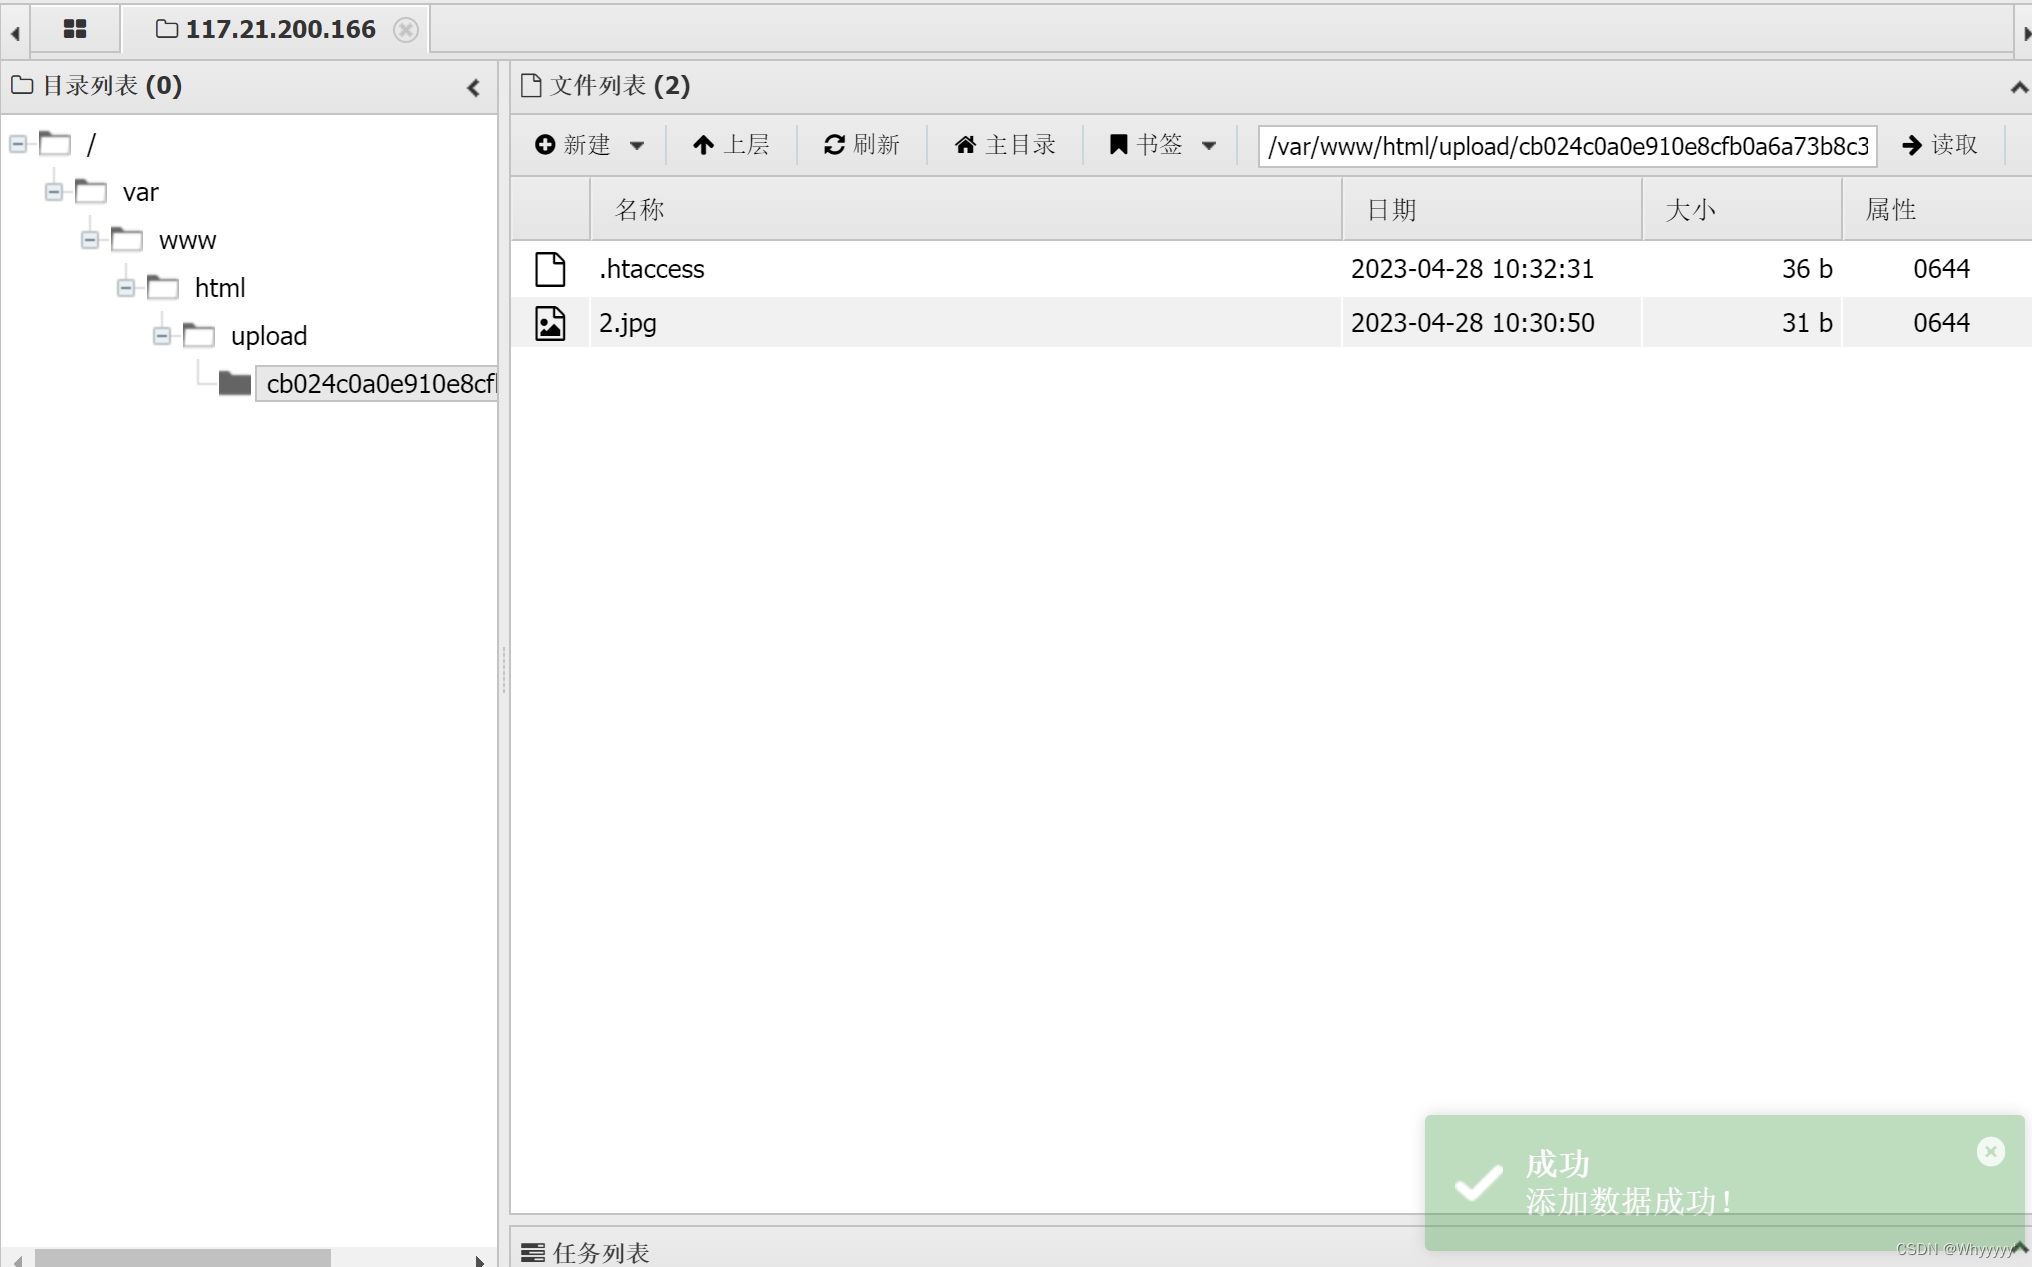Select the html folder in tree
This screenshot has width=2032, height=1267.
[219, 288]
